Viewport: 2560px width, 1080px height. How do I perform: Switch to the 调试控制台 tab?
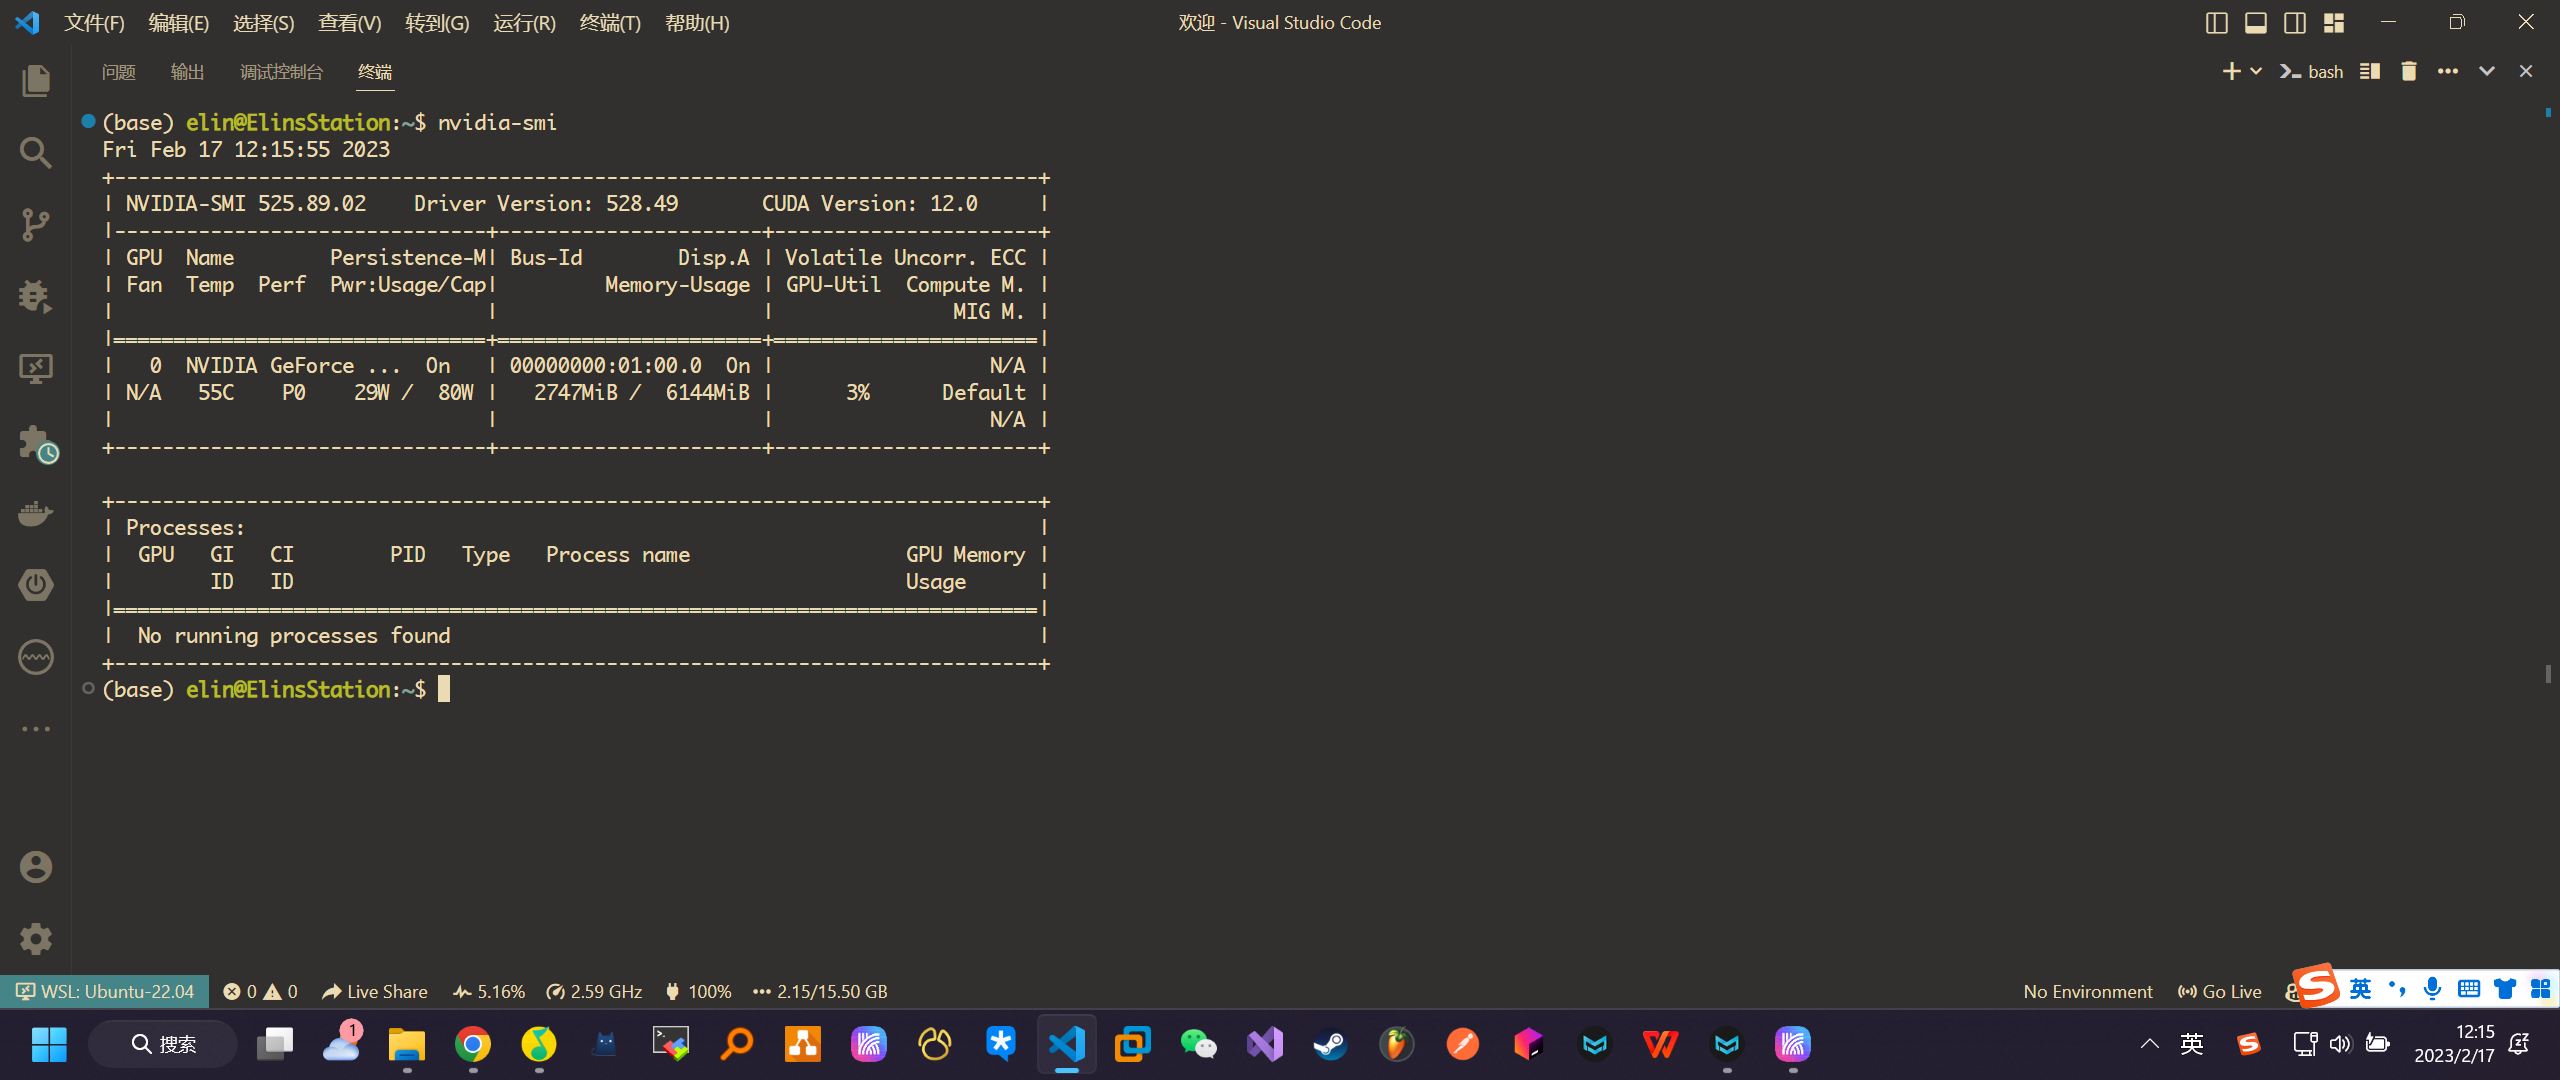[x=280, y=71]
